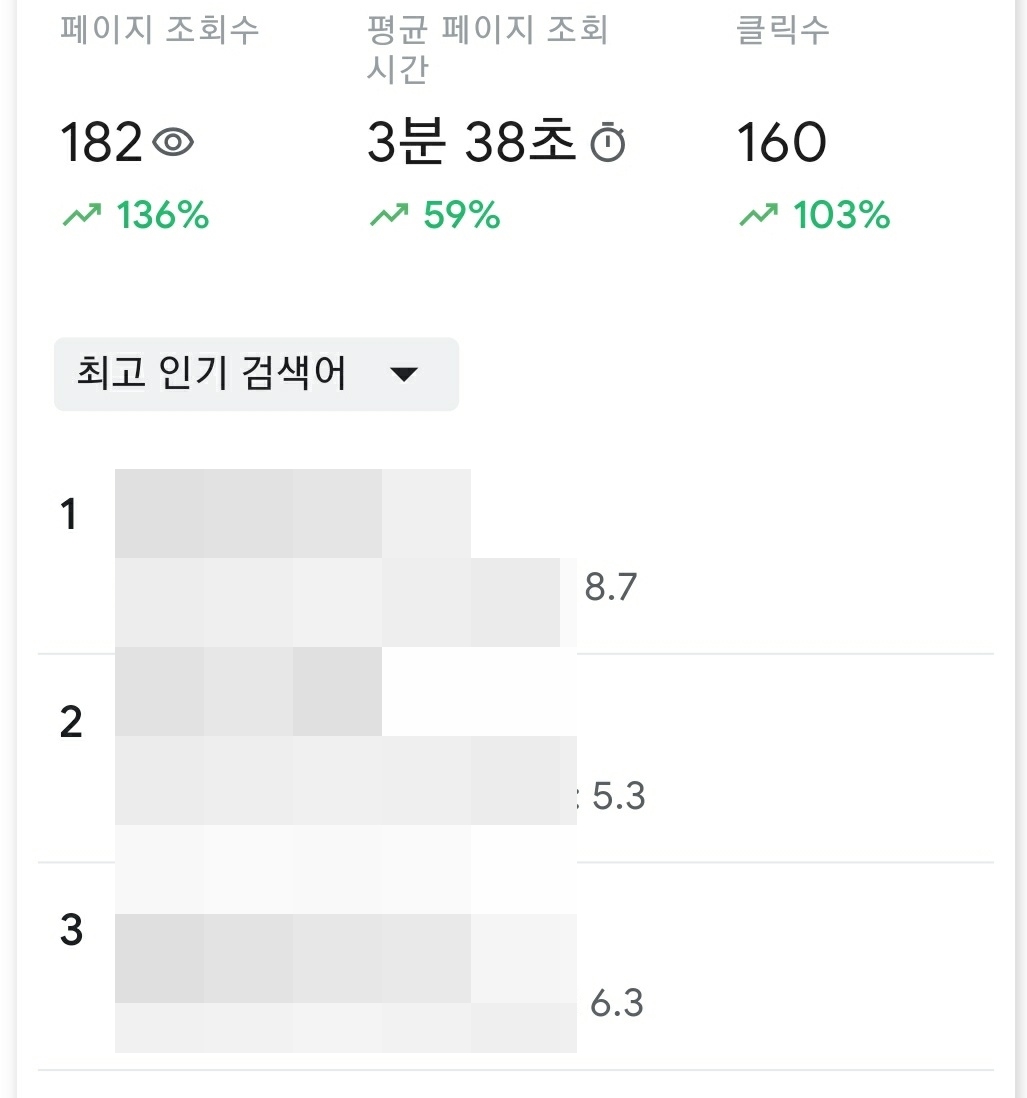Image resolution: width=1027 pixels, height=1098 pixels.
Task: Click the green trend arrow under 페이지 조회수
Action: pyautogui.click(x=83, y=212)
